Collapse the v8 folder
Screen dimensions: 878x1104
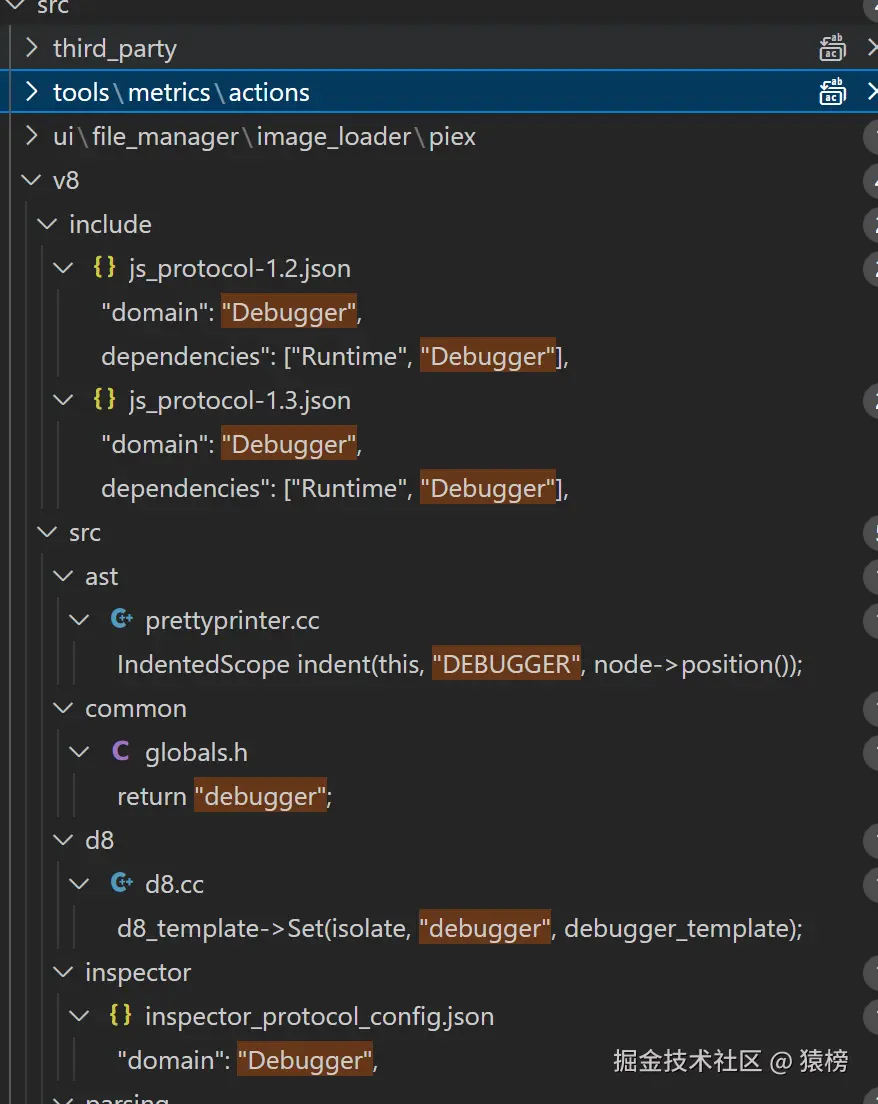[30, 180]
